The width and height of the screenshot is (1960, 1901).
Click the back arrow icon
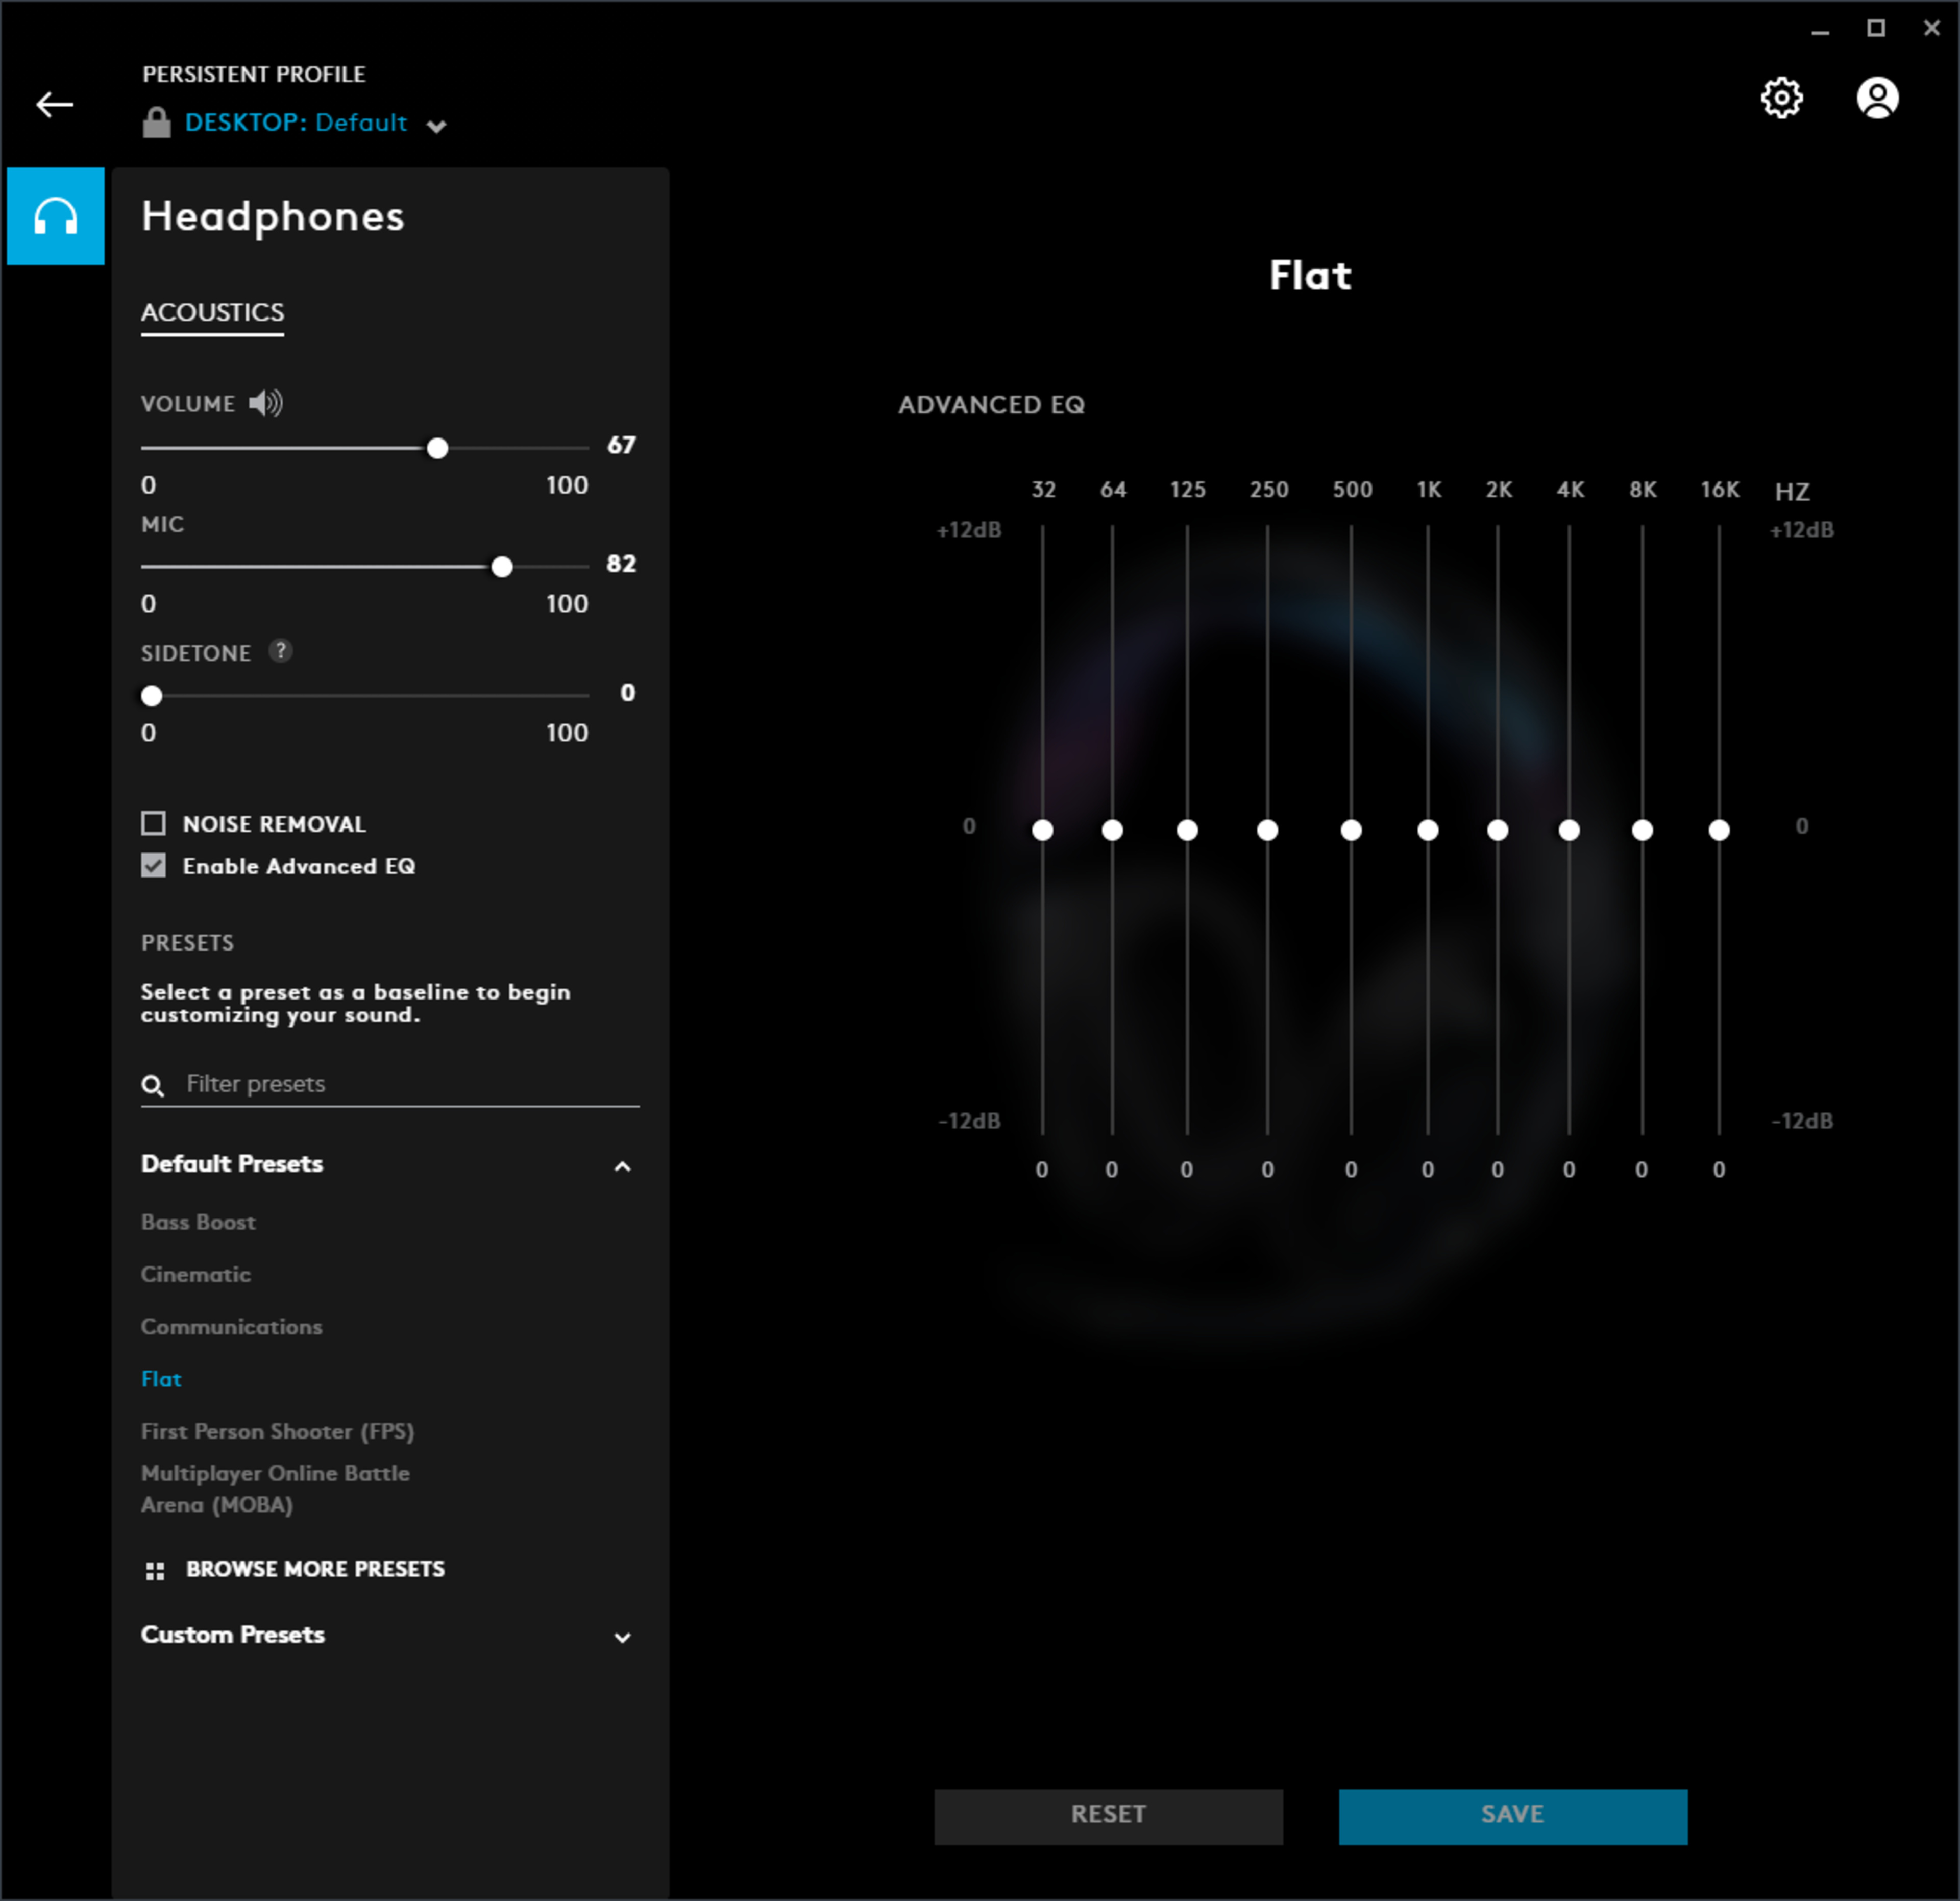54,104
